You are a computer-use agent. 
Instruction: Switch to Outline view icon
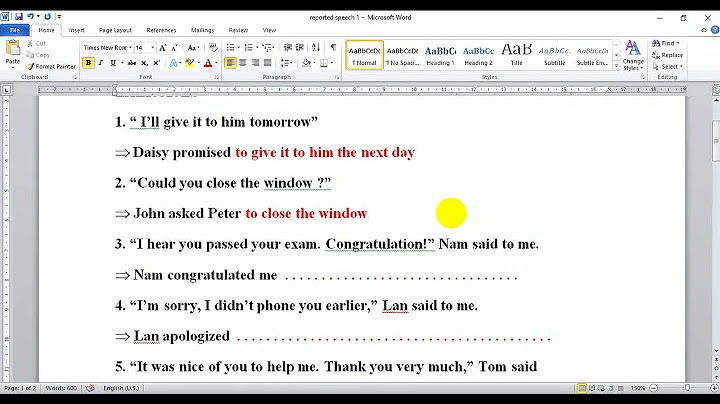(x=611, y=388)
